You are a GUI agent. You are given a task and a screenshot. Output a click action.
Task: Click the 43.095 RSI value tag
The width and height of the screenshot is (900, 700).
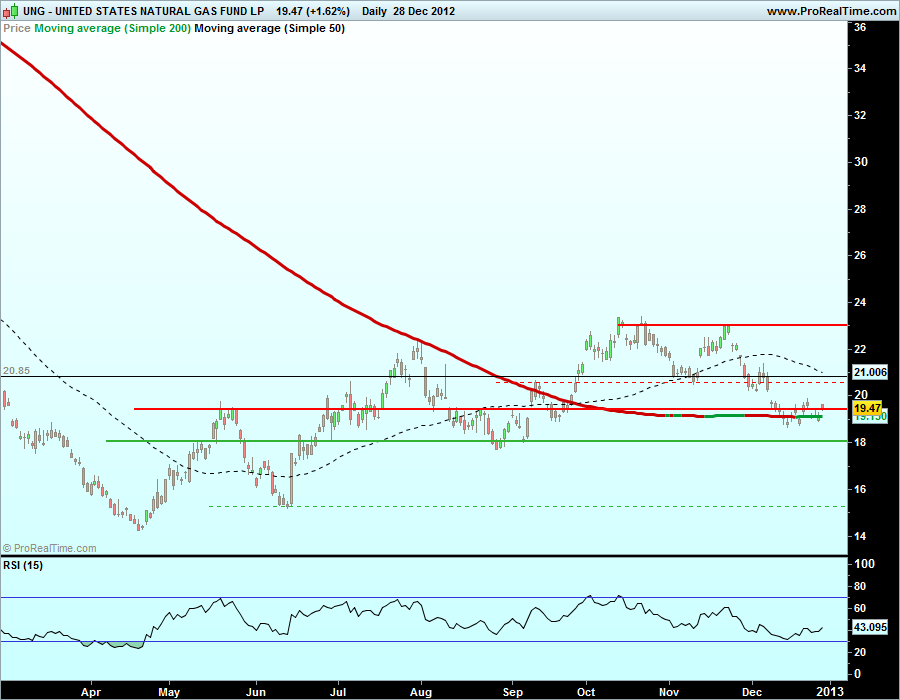870,627
